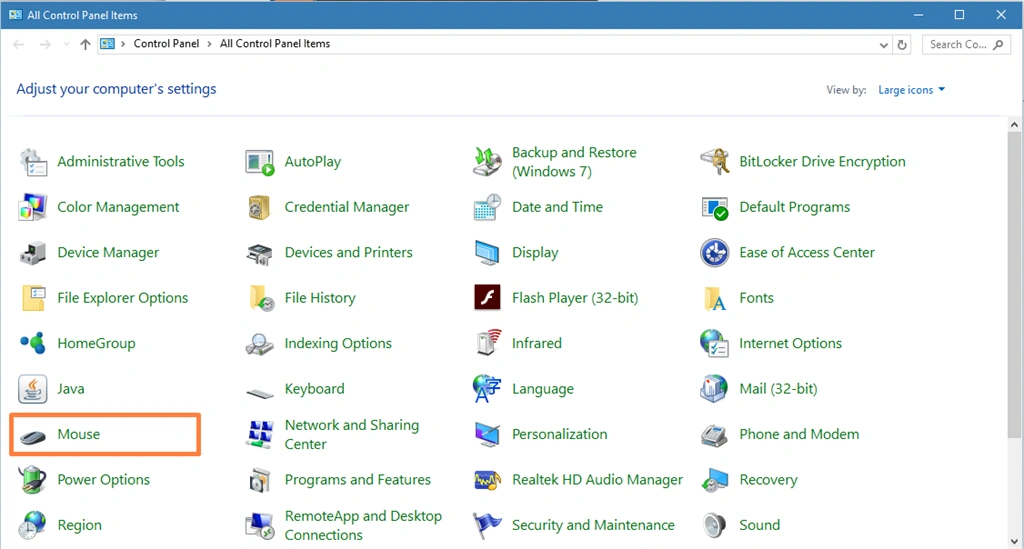
Task: Open the Recovery text link
Action: coord(768,480)
